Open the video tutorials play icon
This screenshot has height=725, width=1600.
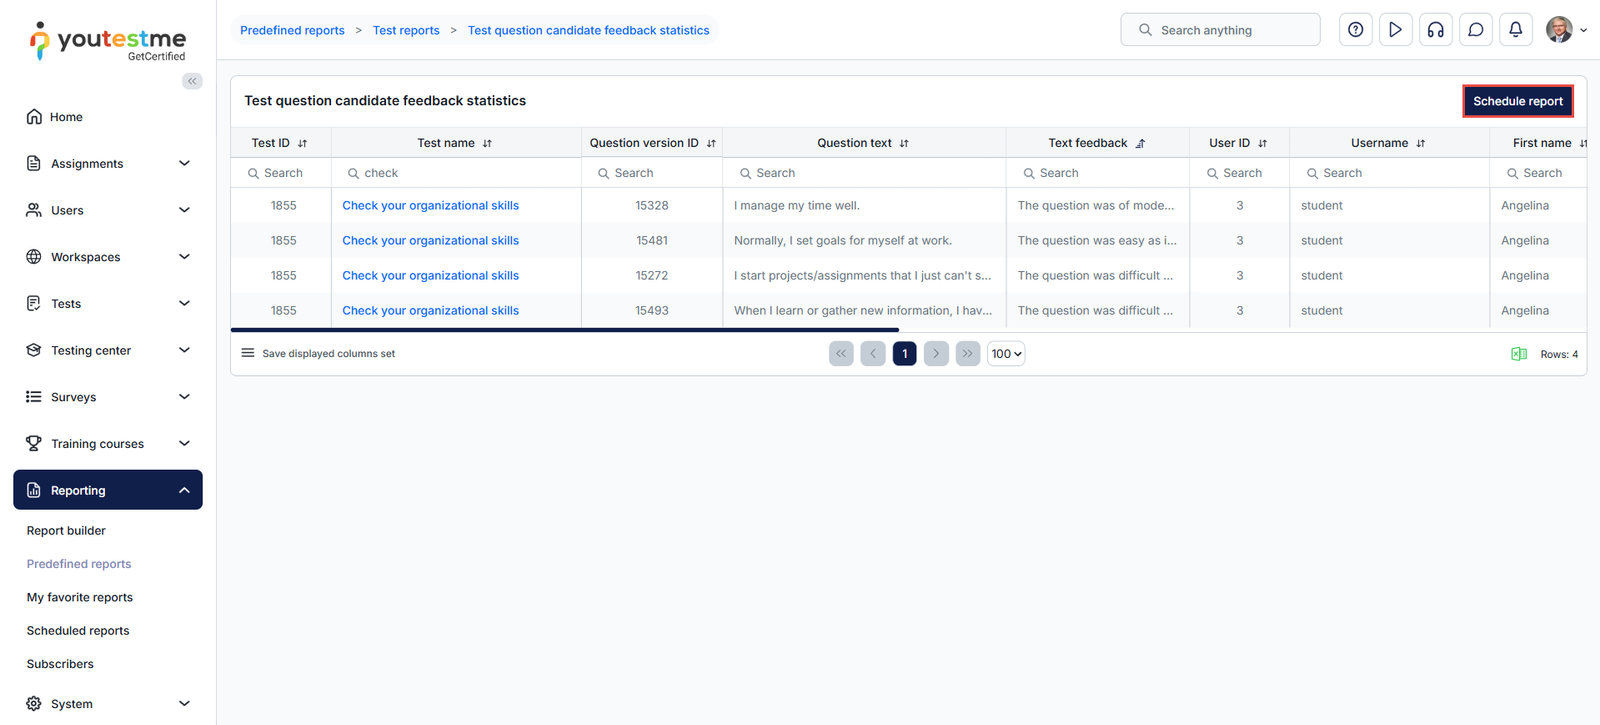click(x=1395, y=30)
